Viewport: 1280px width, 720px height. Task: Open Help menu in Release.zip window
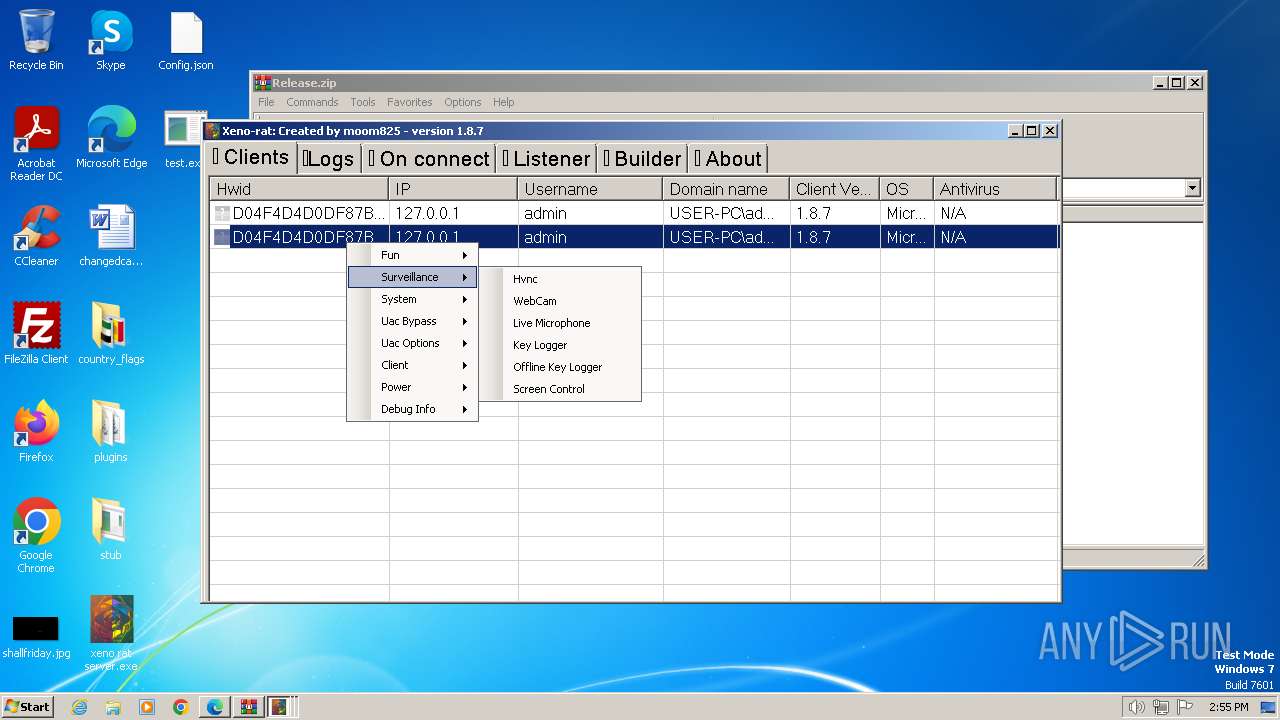click(x=504, y=102)
